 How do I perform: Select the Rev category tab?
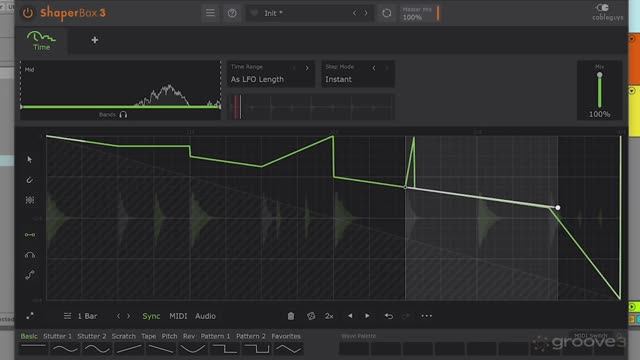[189, 336]
